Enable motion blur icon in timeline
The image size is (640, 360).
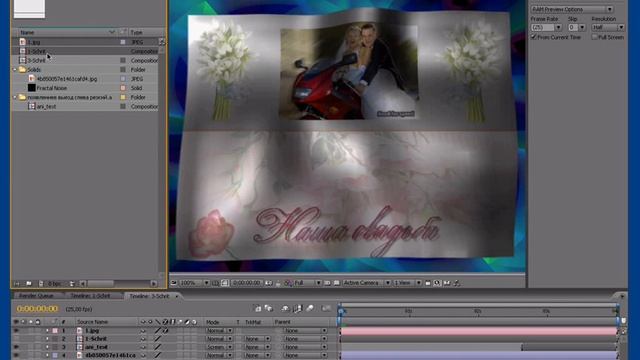coord(310,309)
